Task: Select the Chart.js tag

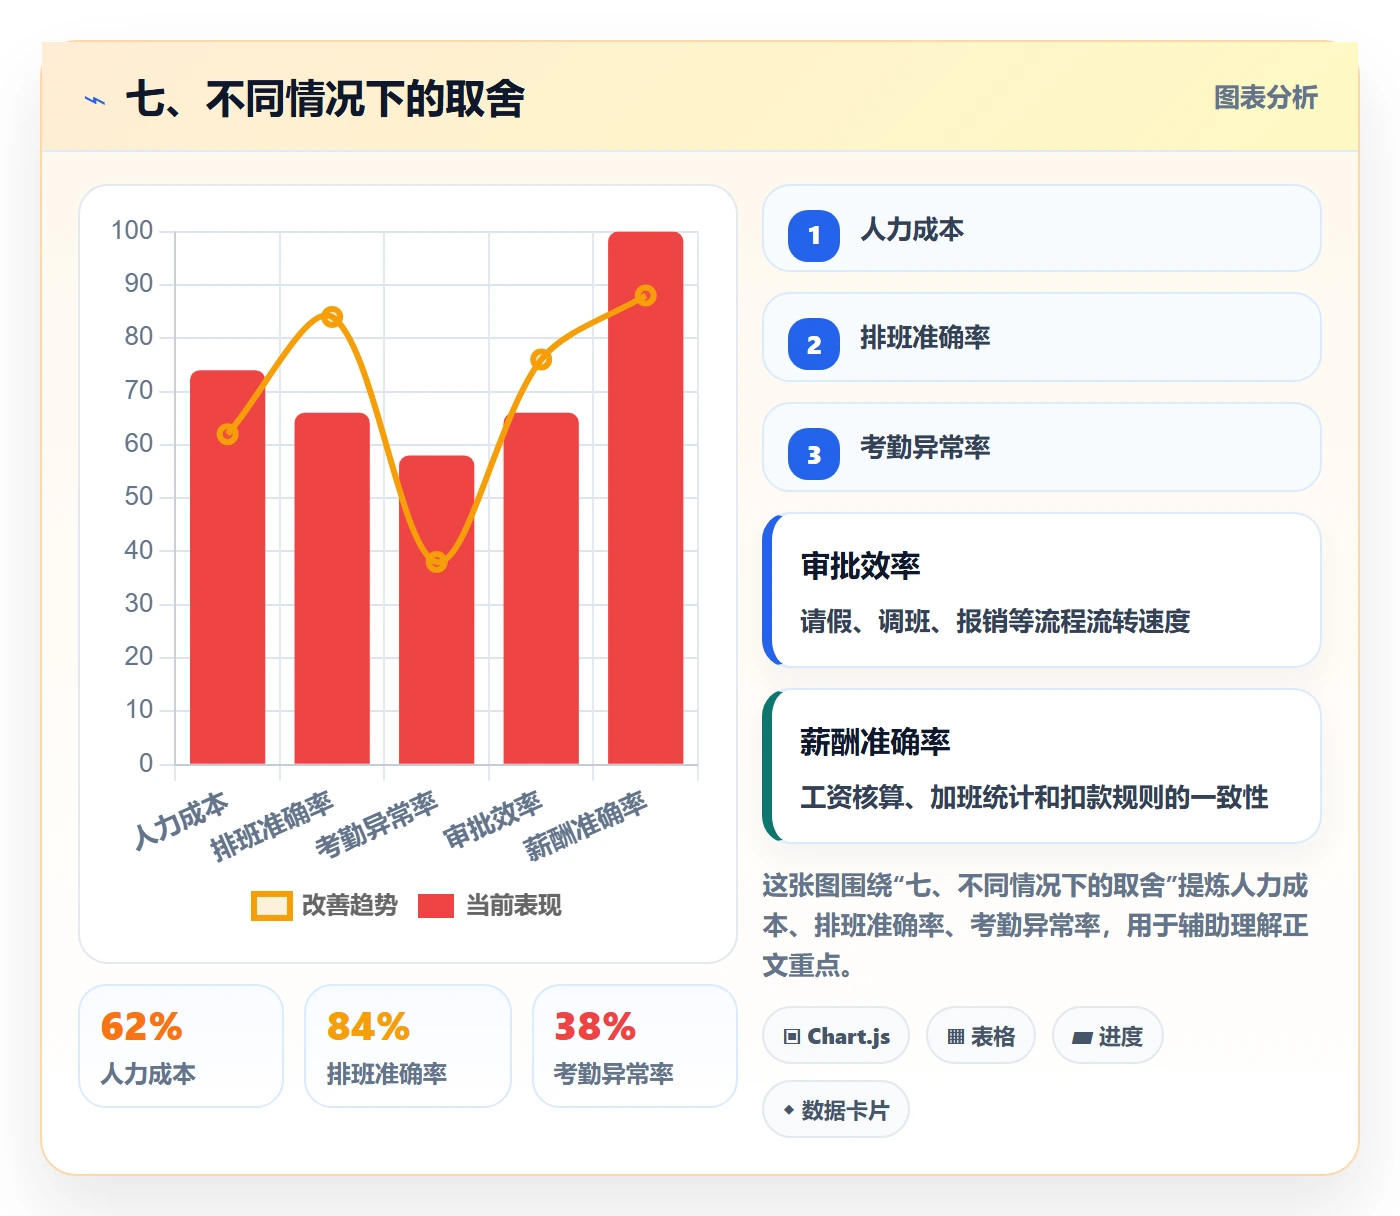Action: click(x=836, y=1036)
